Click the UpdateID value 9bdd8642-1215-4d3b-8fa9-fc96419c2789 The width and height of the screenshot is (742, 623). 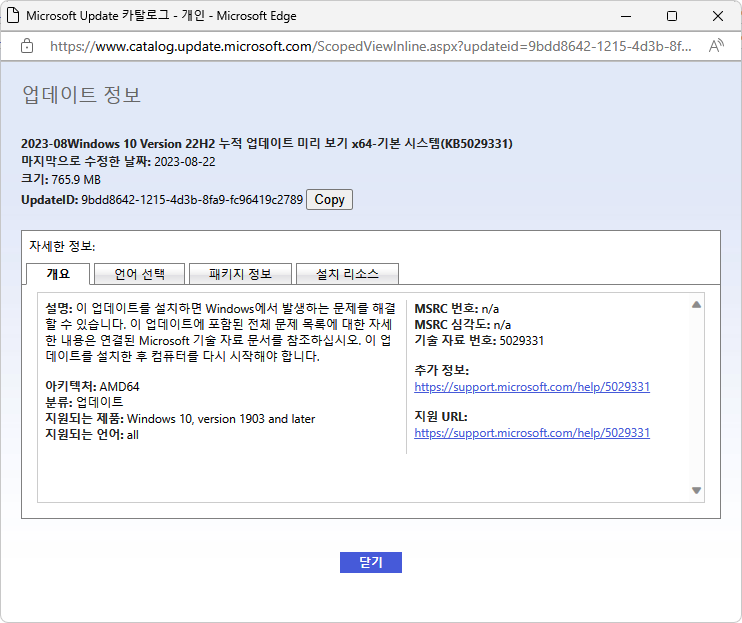[x=192, y=200]
